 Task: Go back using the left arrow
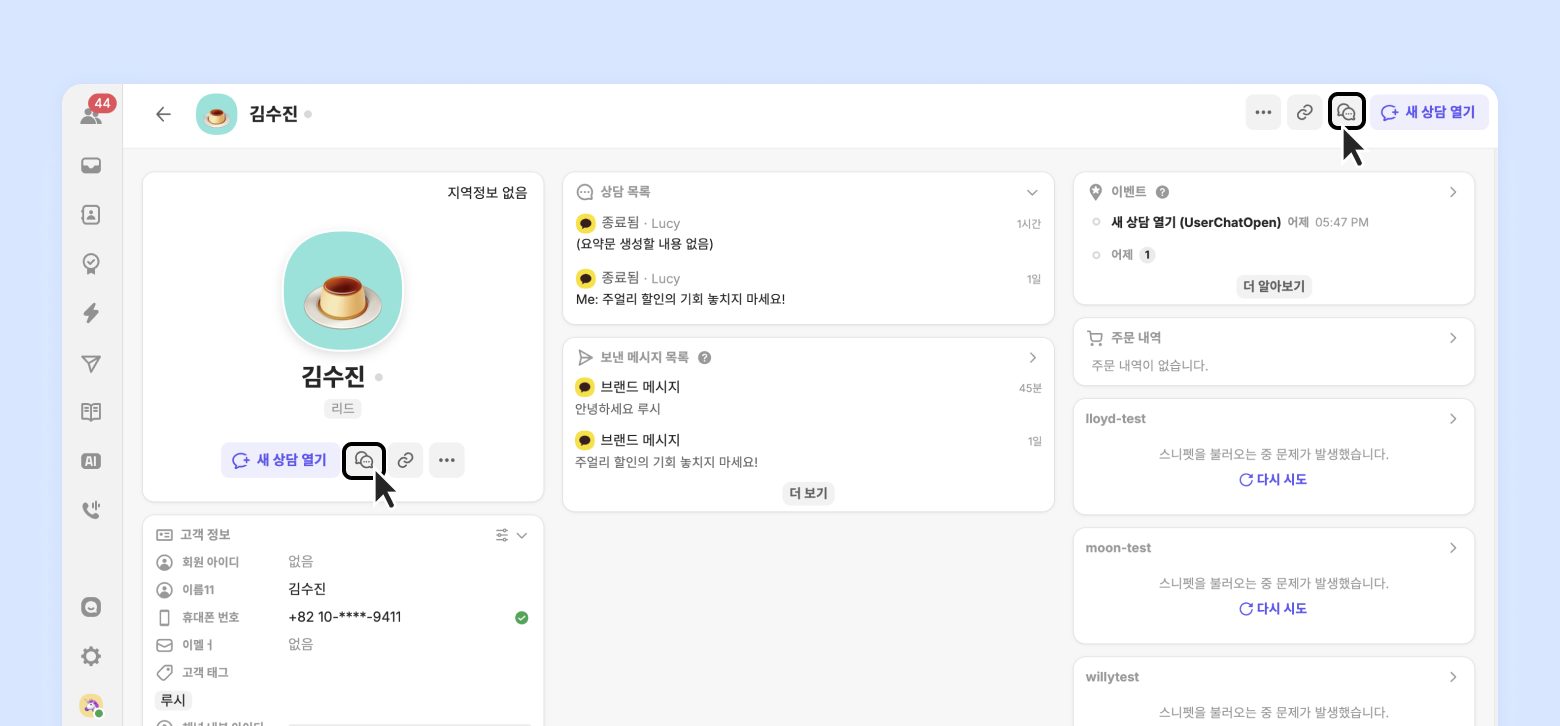(x=164, y=114)
